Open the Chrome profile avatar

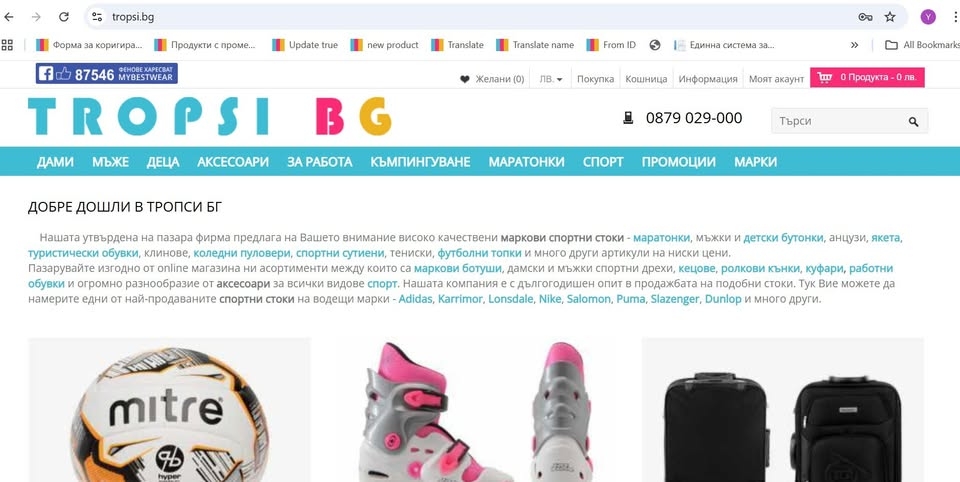928,17
